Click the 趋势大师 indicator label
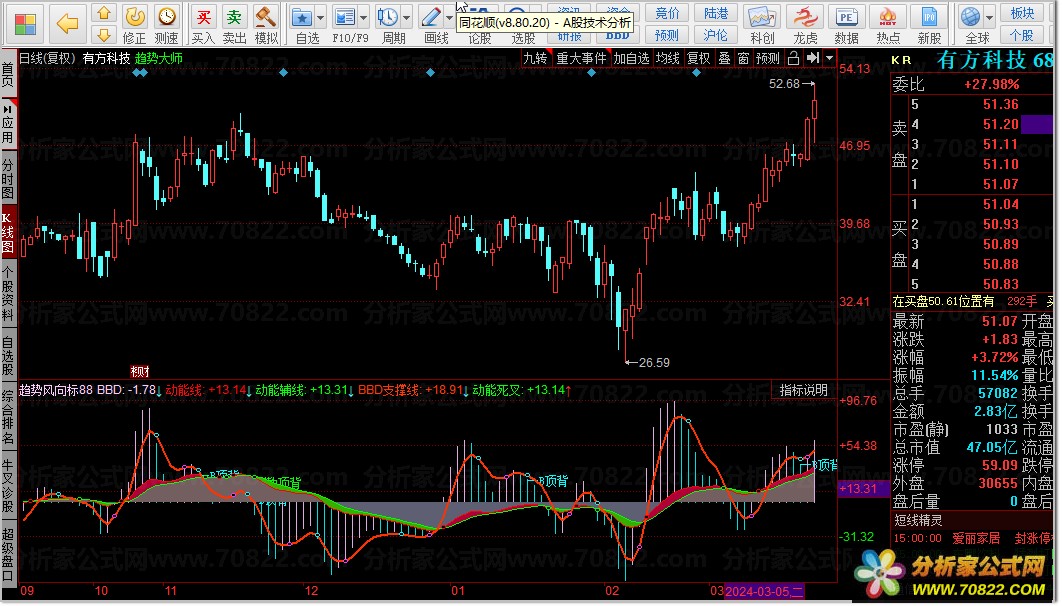Image resolution: width=1062 pixels, height=606 pixels. click(158, 58)
